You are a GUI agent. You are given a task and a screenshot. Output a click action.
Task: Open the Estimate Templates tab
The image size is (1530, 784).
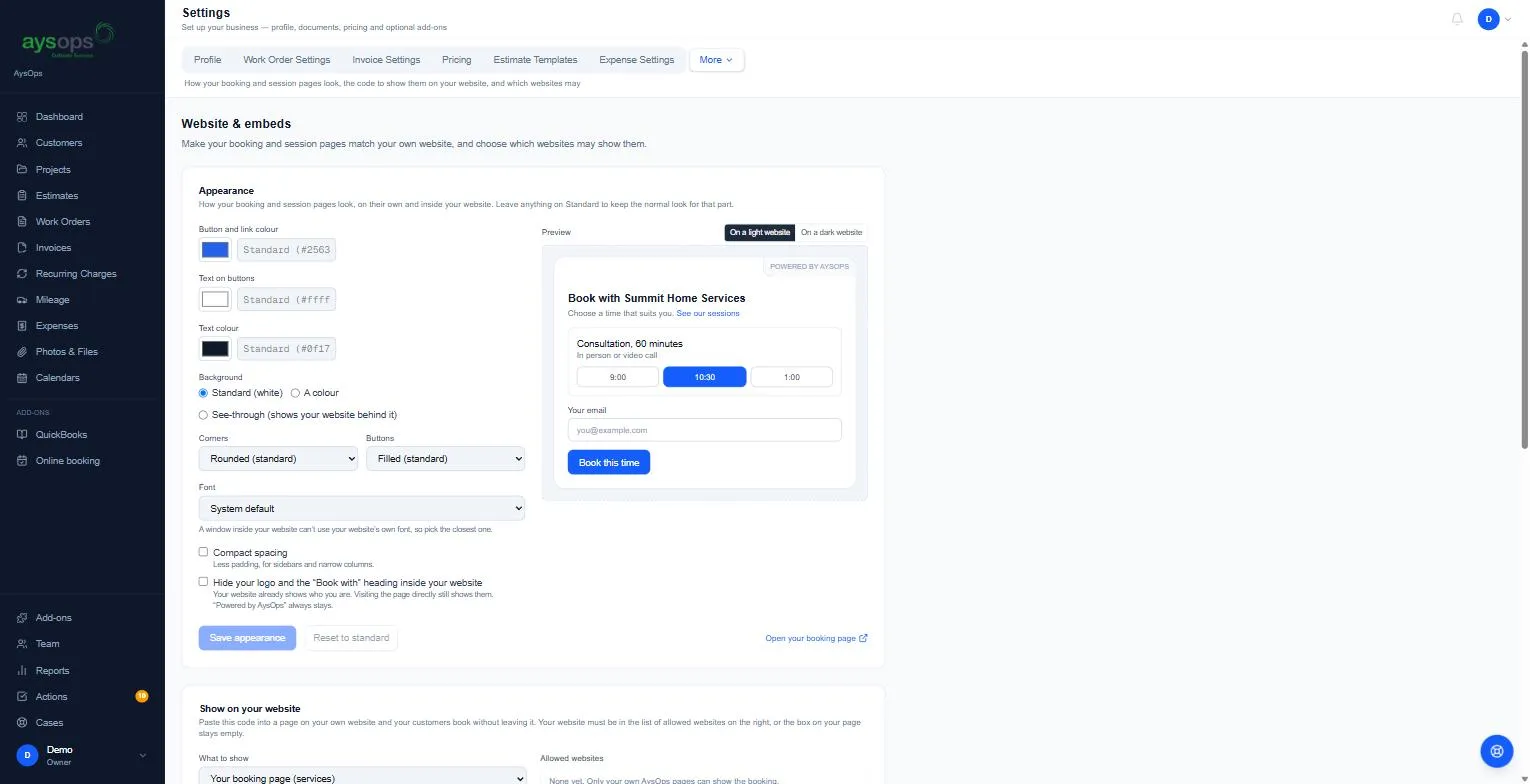pyautogui.click(x=535, y=60)
